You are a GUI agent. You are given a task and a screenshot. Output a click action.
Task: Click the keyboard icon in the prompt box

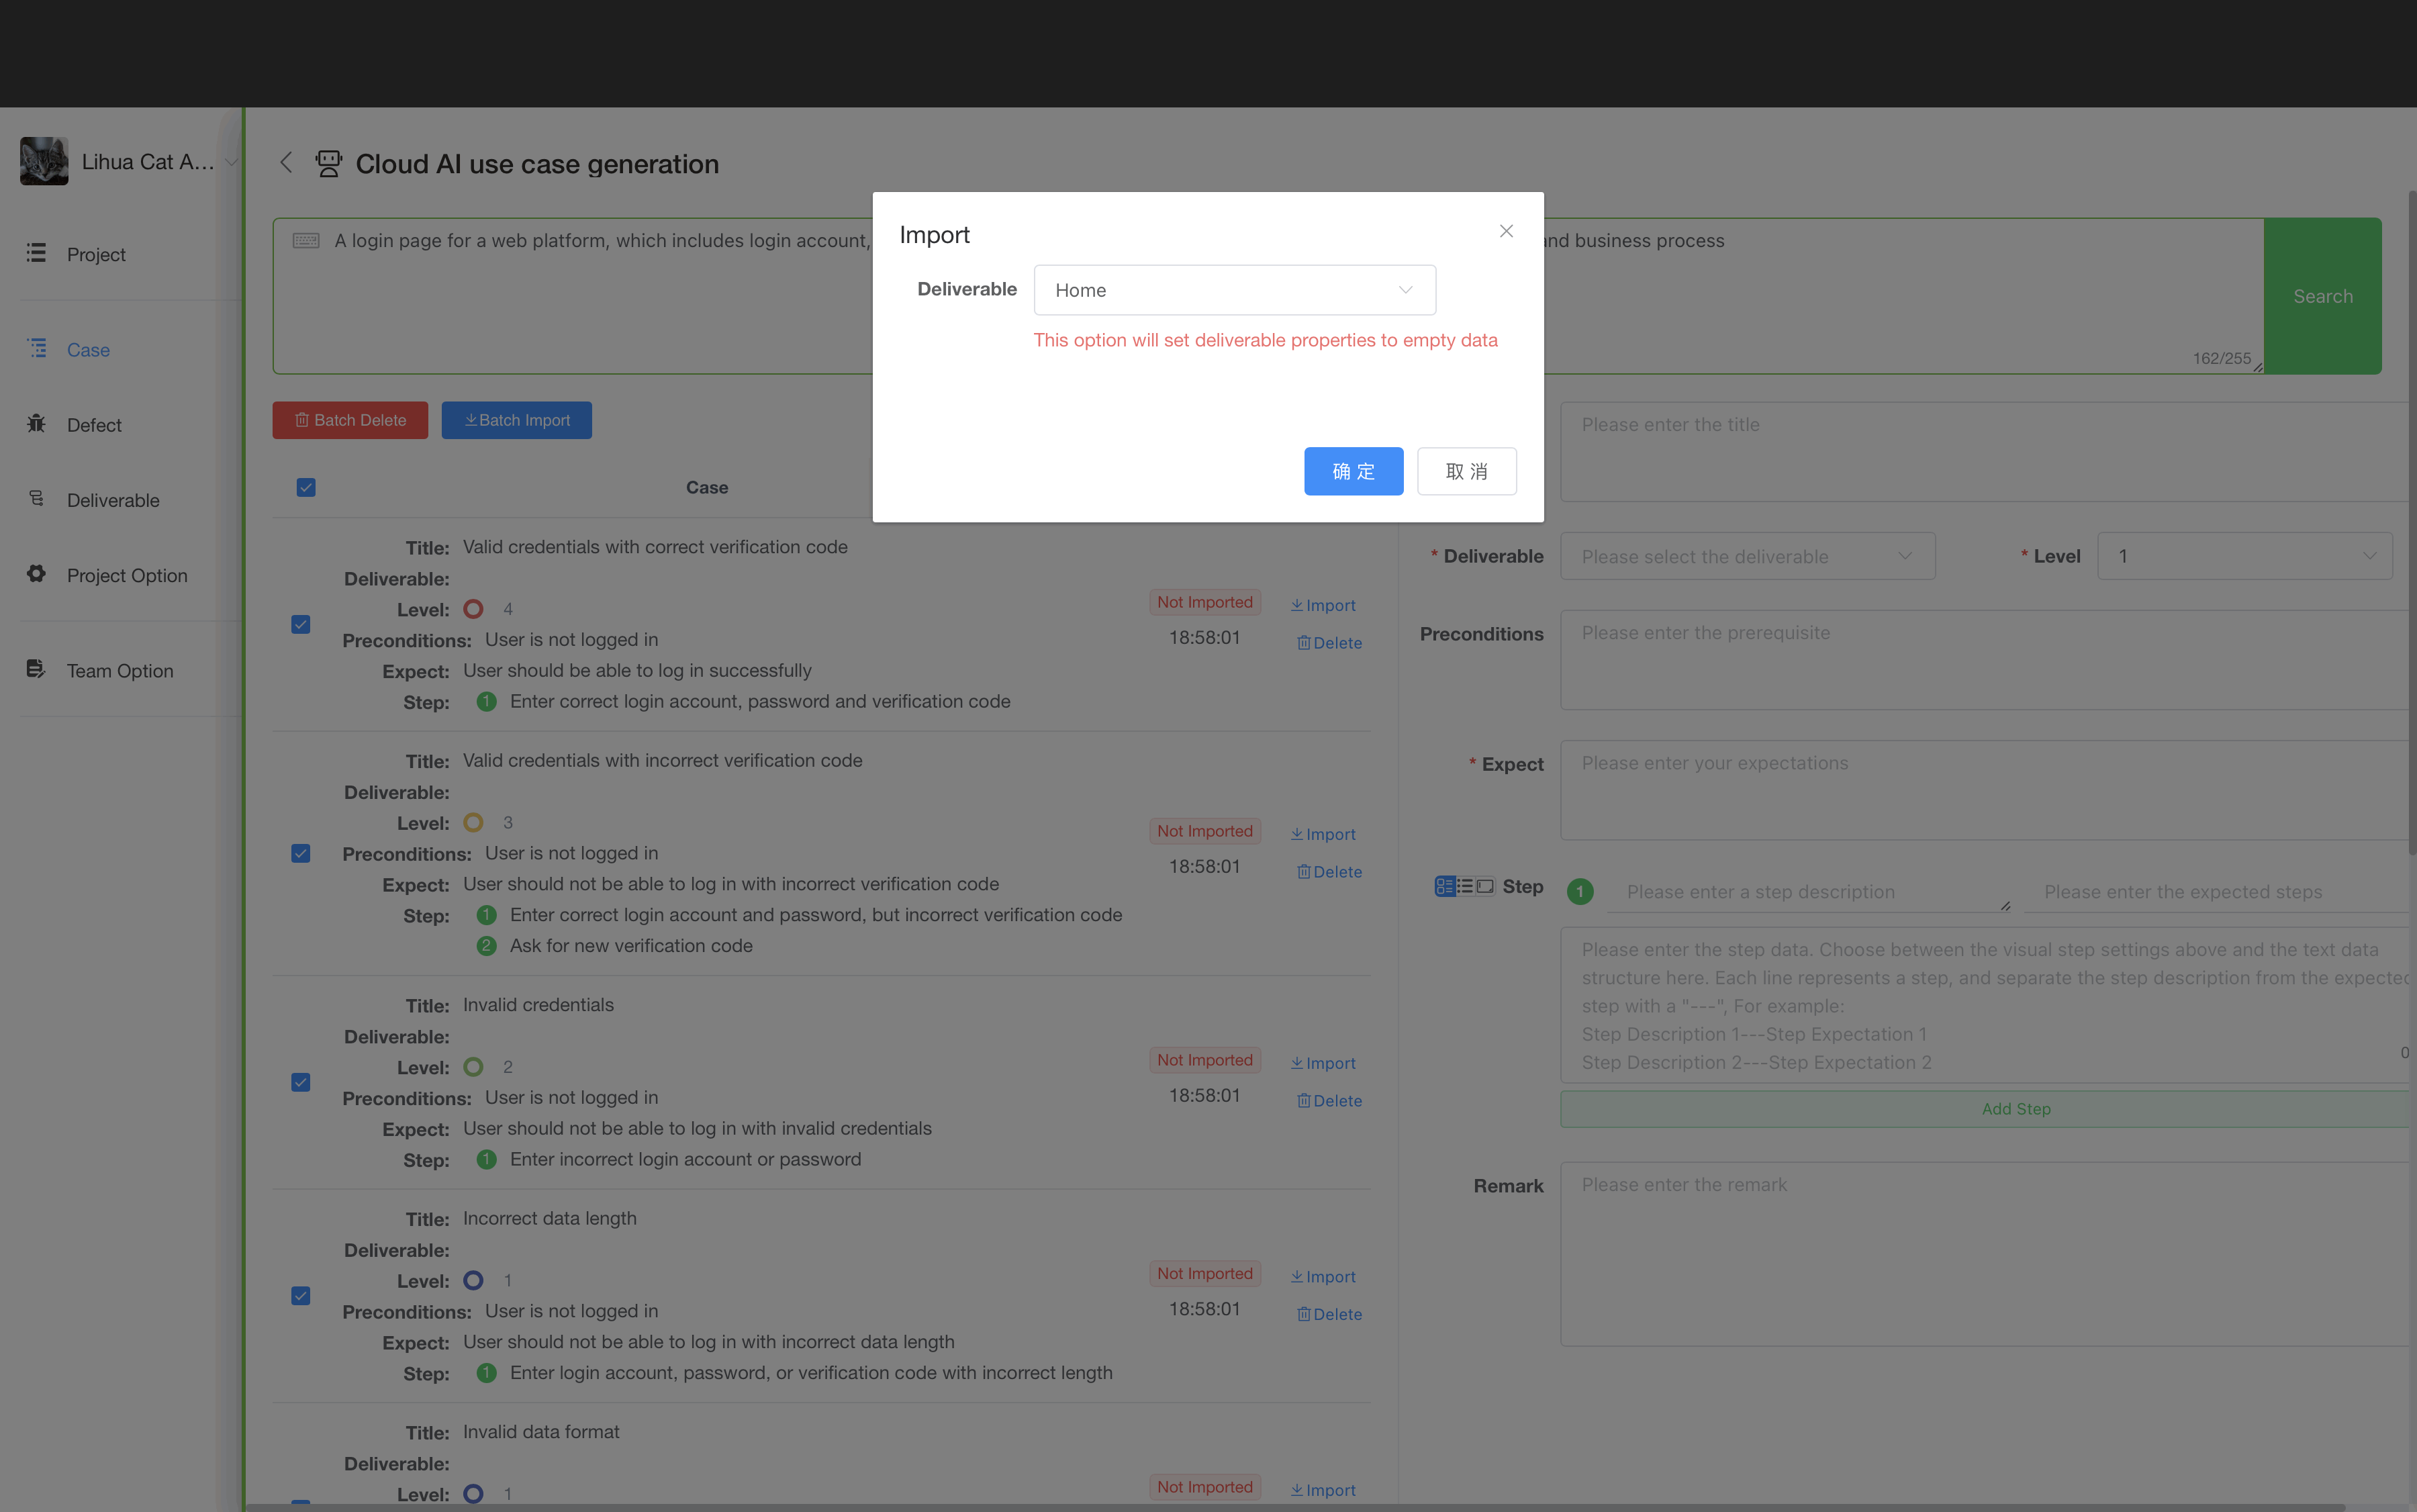[306, 240]
